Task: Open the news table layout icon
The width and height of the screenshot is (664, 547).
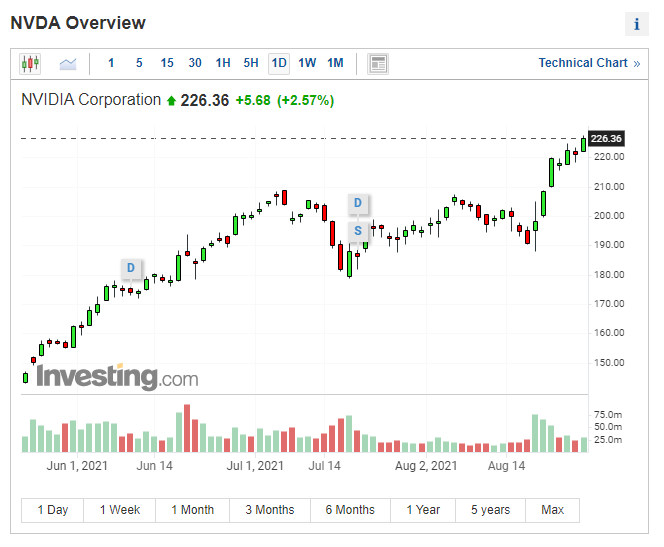Action: 378,64
